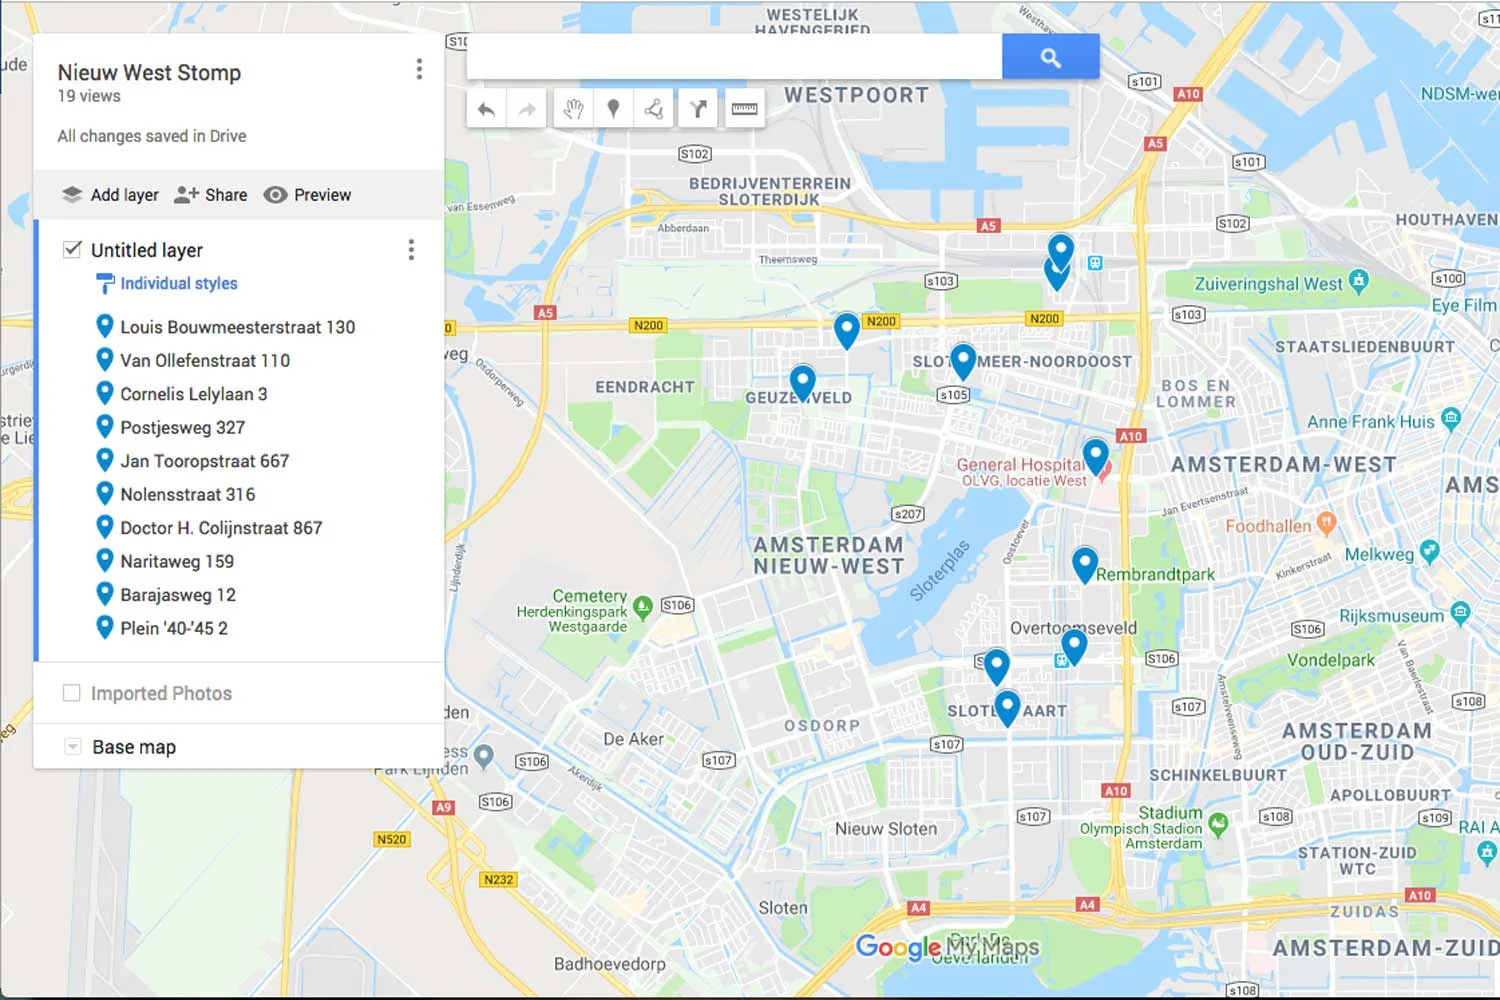Redo the last edit

[527, 109]
